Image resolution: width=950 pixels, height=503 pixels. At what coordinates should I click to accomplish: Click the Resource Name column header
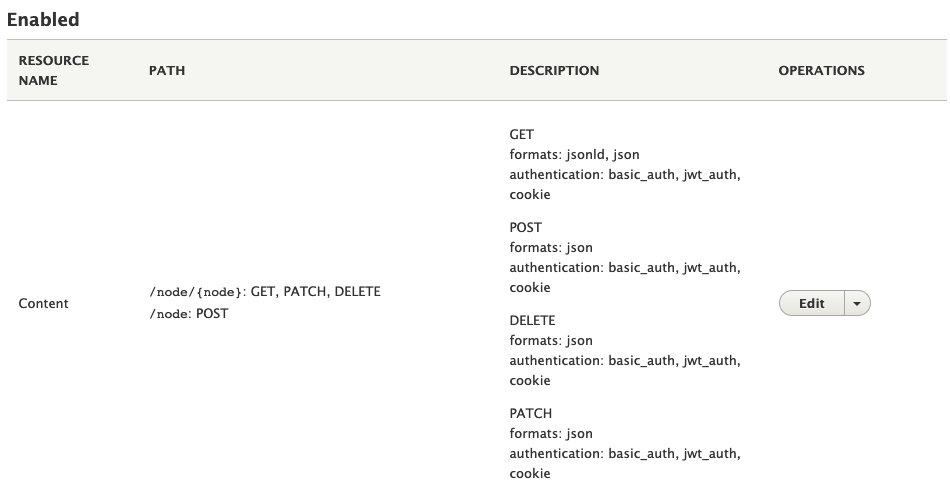tap(54, 71)
